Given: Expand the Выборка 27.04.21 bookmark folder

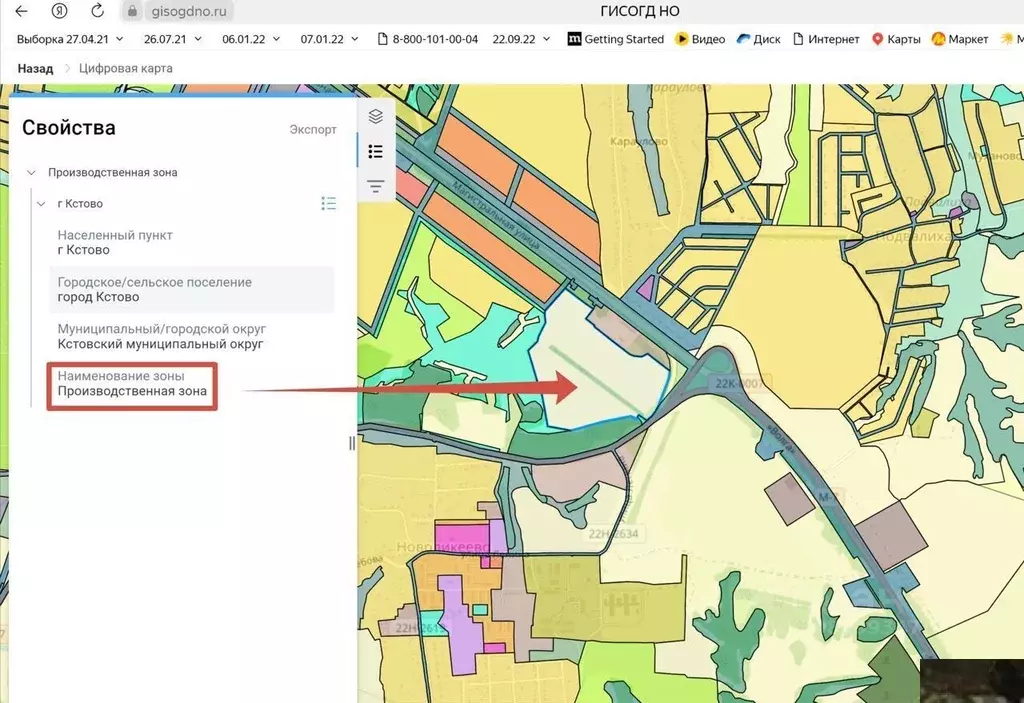Looking at the screenshot, I should pos(70,39).
